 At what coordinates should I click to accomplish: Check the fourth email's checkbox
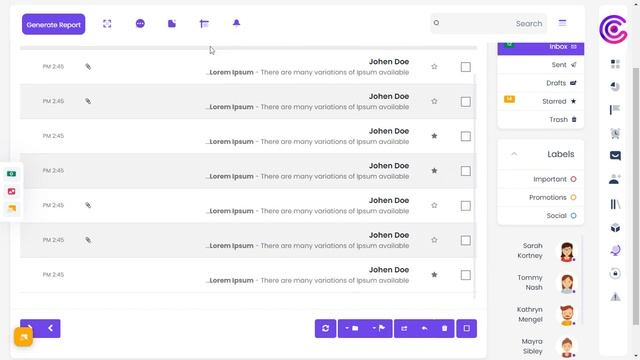pyautogui.click(x=465, y=171)
